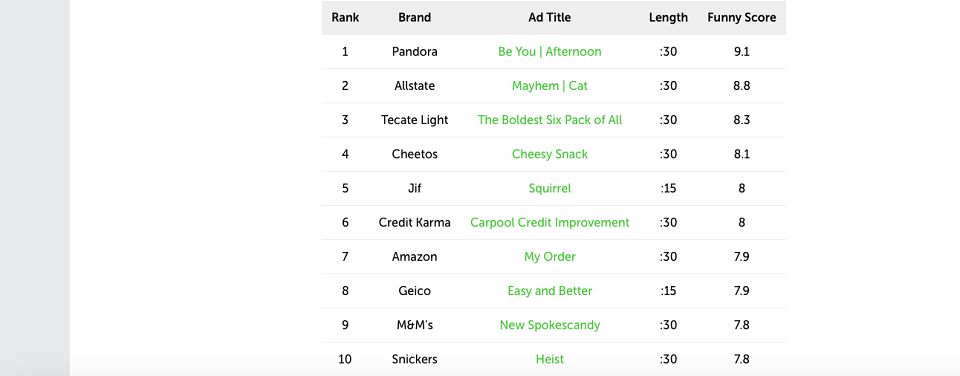Click the 'Heist' Snickers ad link
The image size is (960, 376).
pyautogui.click(x=549, y=359)
